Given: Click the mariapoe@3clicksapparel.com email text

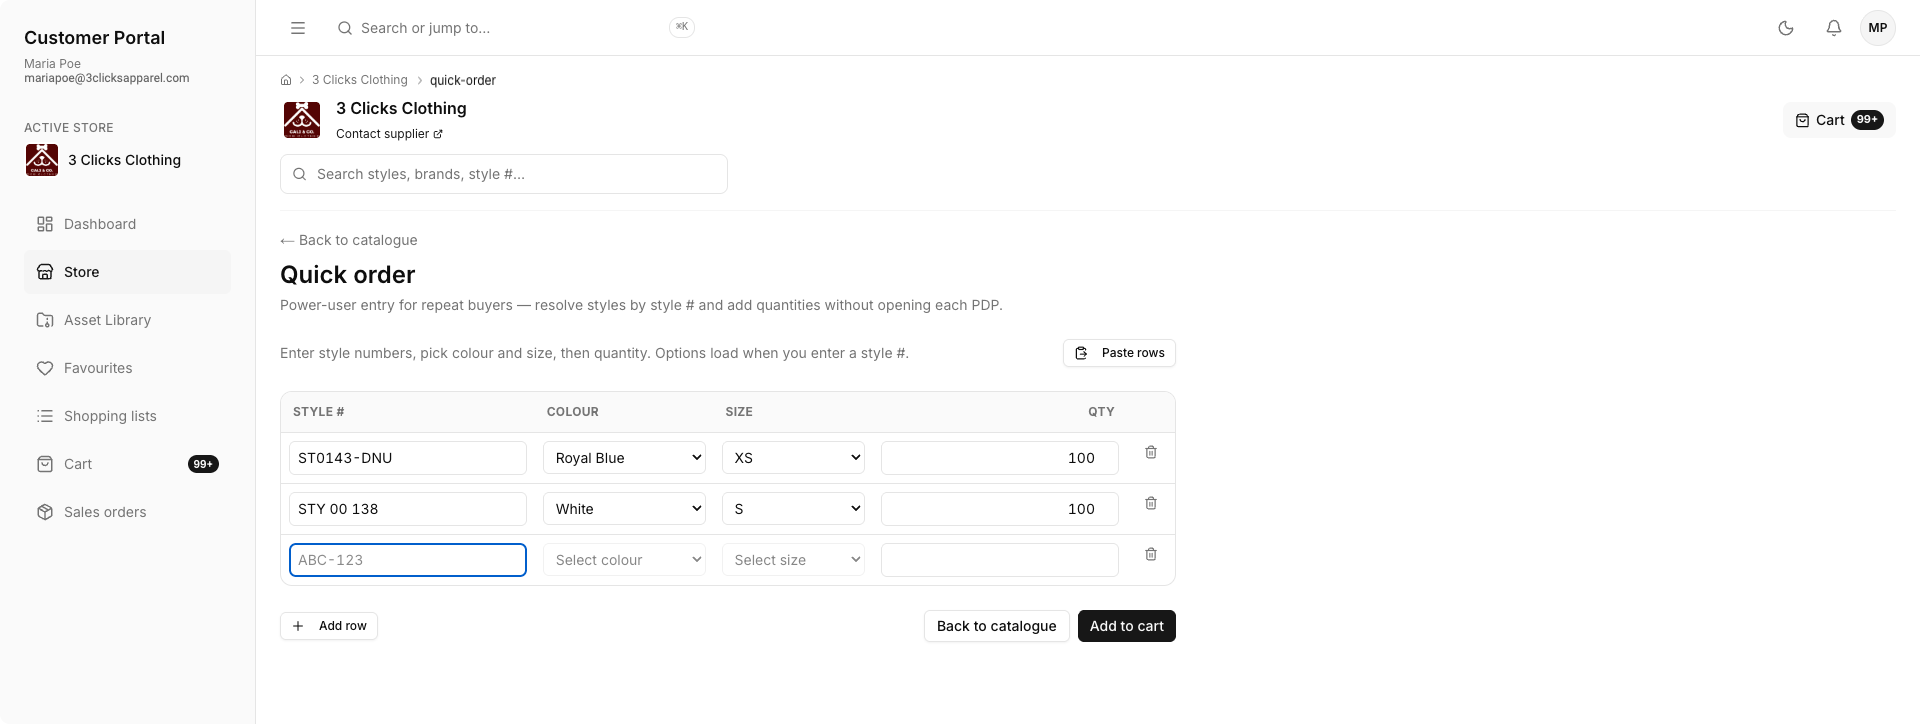Looking at the screenshot, I should click(107, 78).
